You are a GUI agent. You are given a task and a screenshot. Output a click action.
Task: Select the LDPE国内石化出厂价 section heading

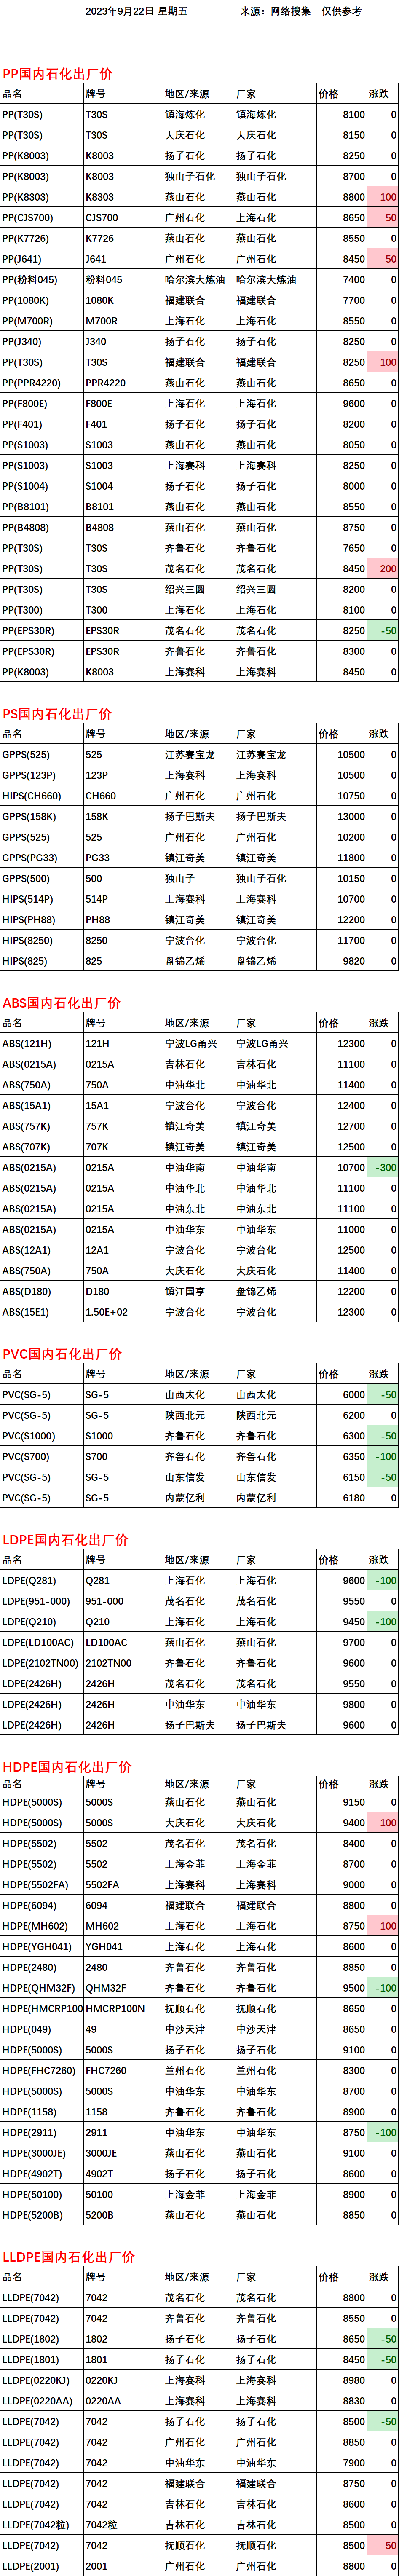(x=65, y=1540)
